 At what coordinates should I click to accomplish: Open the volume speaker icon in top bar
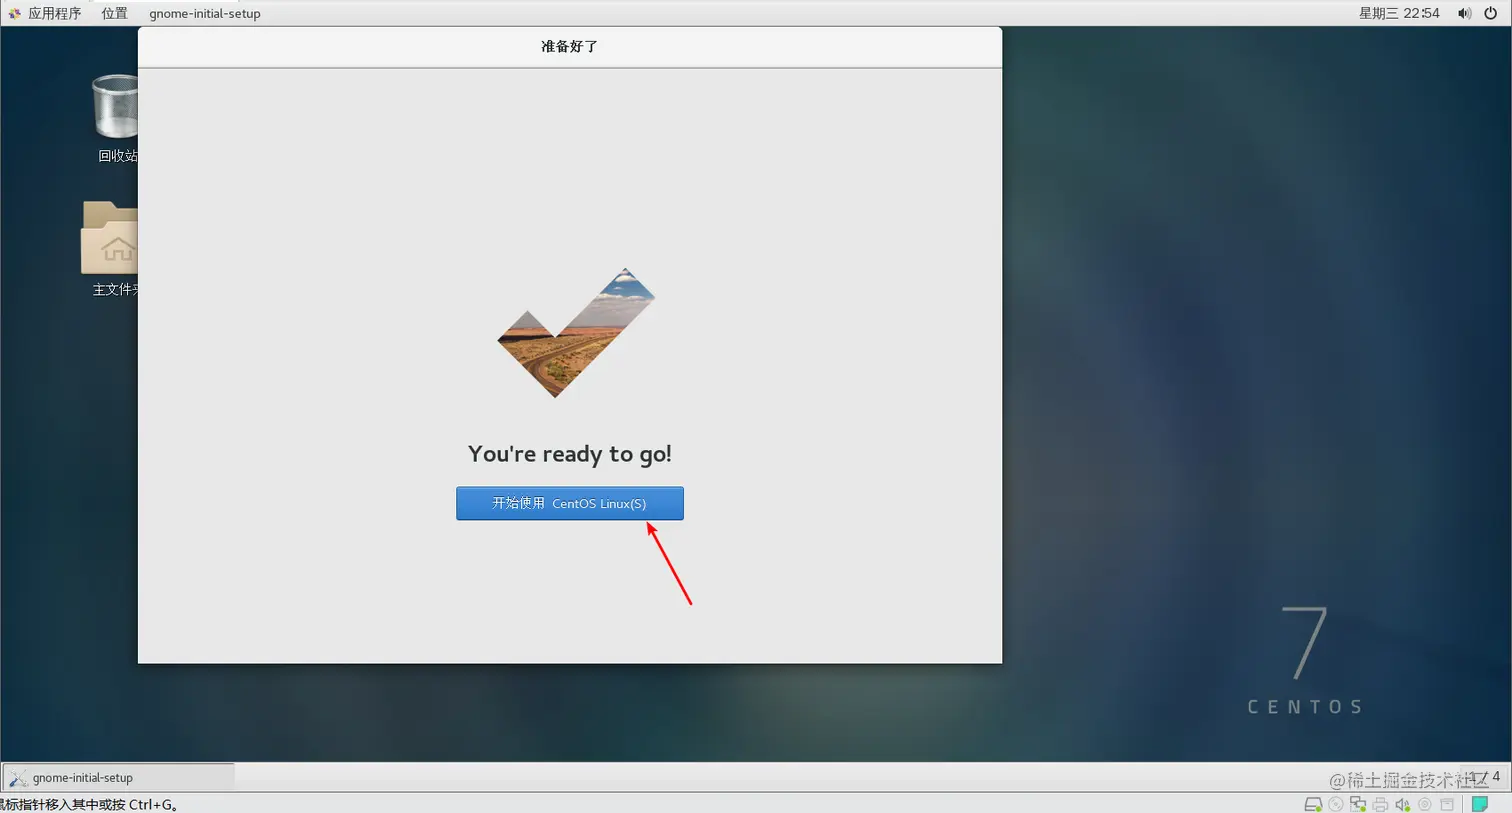pos(1465,13)
